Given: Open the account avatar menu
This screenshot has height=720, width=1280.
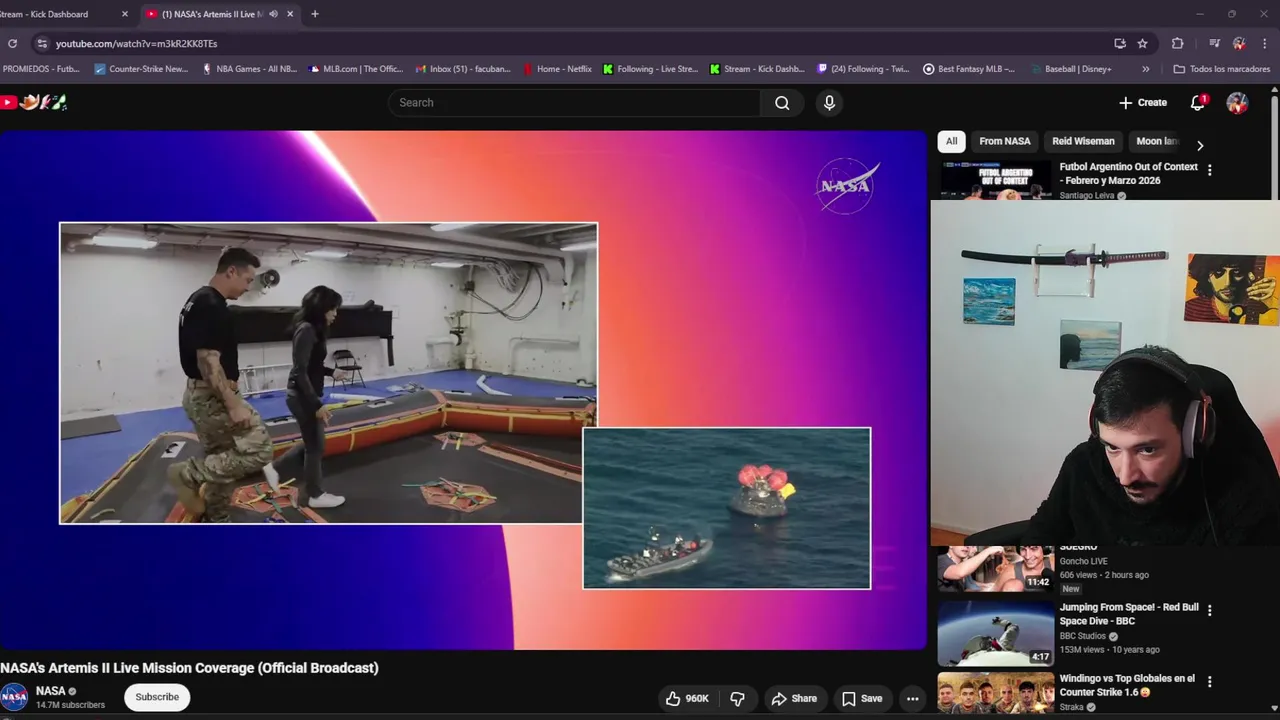Looking at the screenshot, I should (x=1237, y=103).
